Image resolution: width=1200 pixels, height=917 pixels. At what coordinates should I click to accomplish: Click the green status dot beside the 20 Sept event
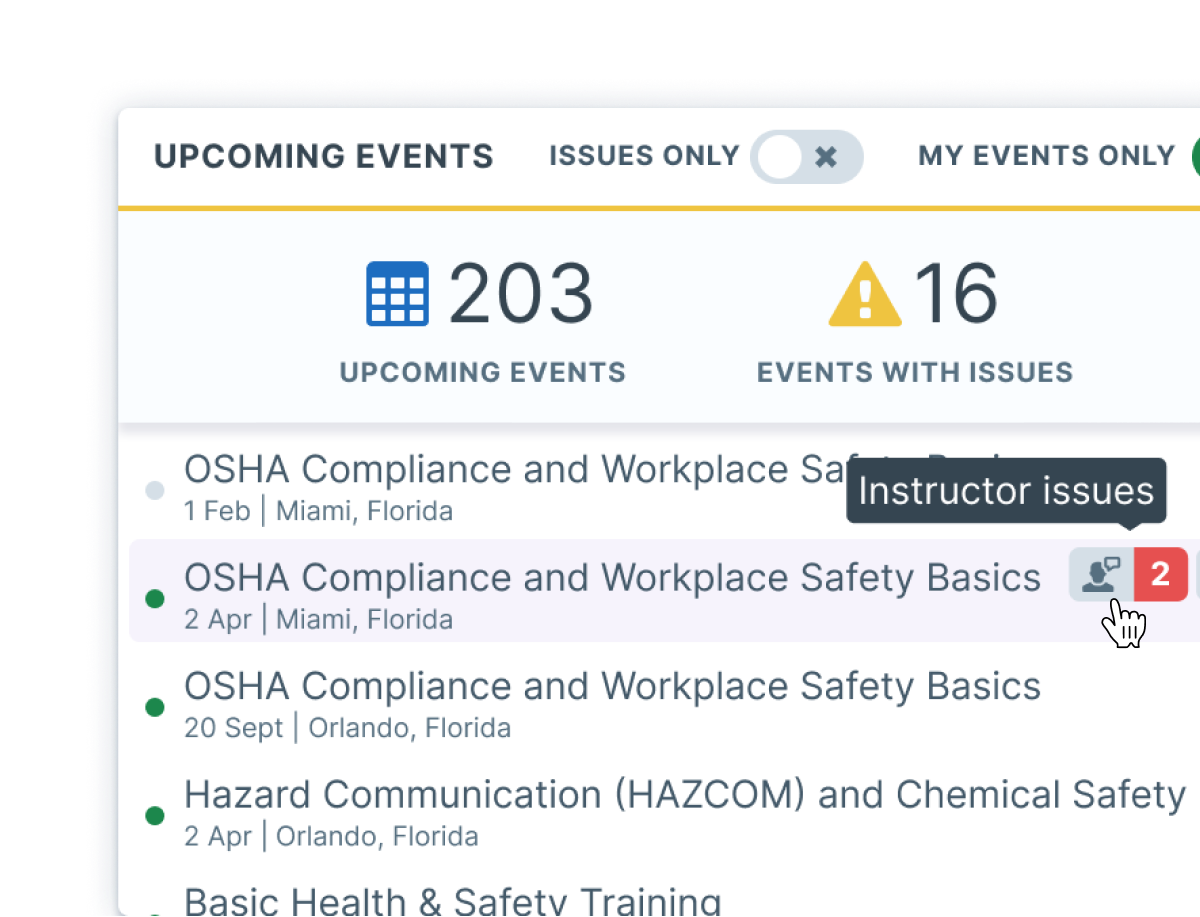pos(155,706)
